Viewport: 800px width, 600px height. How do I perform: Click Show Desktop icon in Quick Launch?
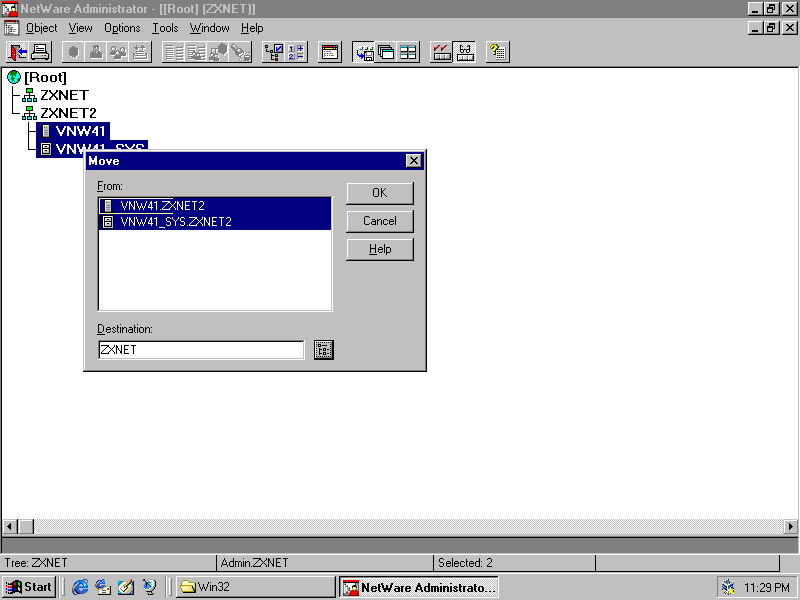[x=126, y=587]
